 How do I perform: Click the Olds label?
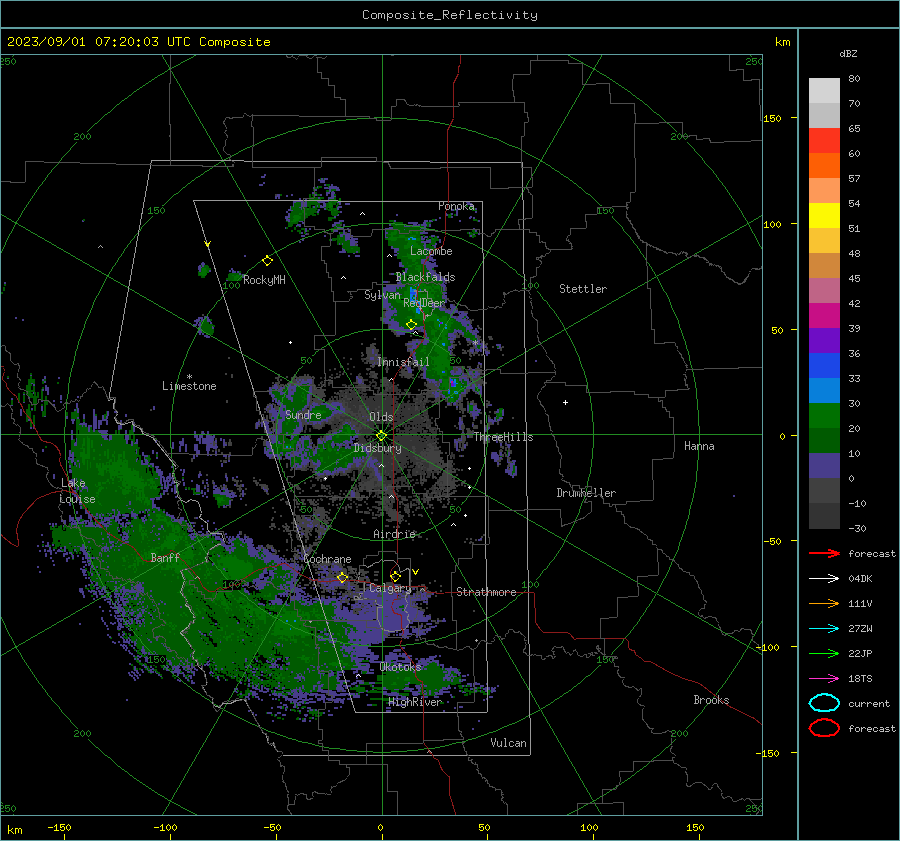(x=381, y=417)
